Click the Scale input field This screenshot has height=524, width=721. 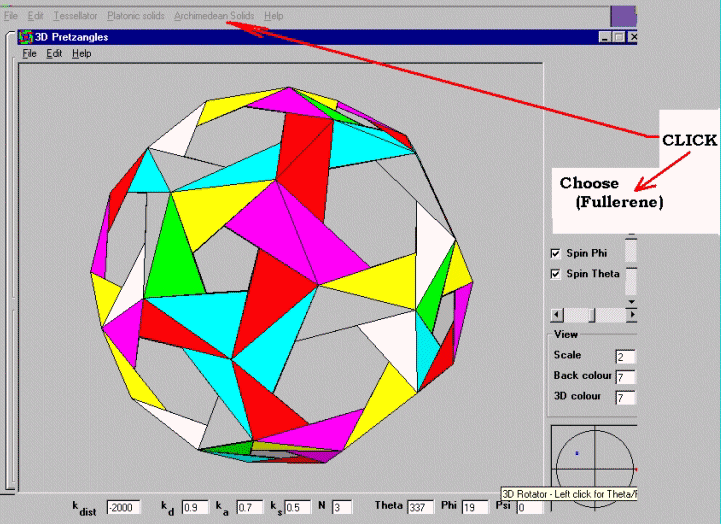pos(626,356)
